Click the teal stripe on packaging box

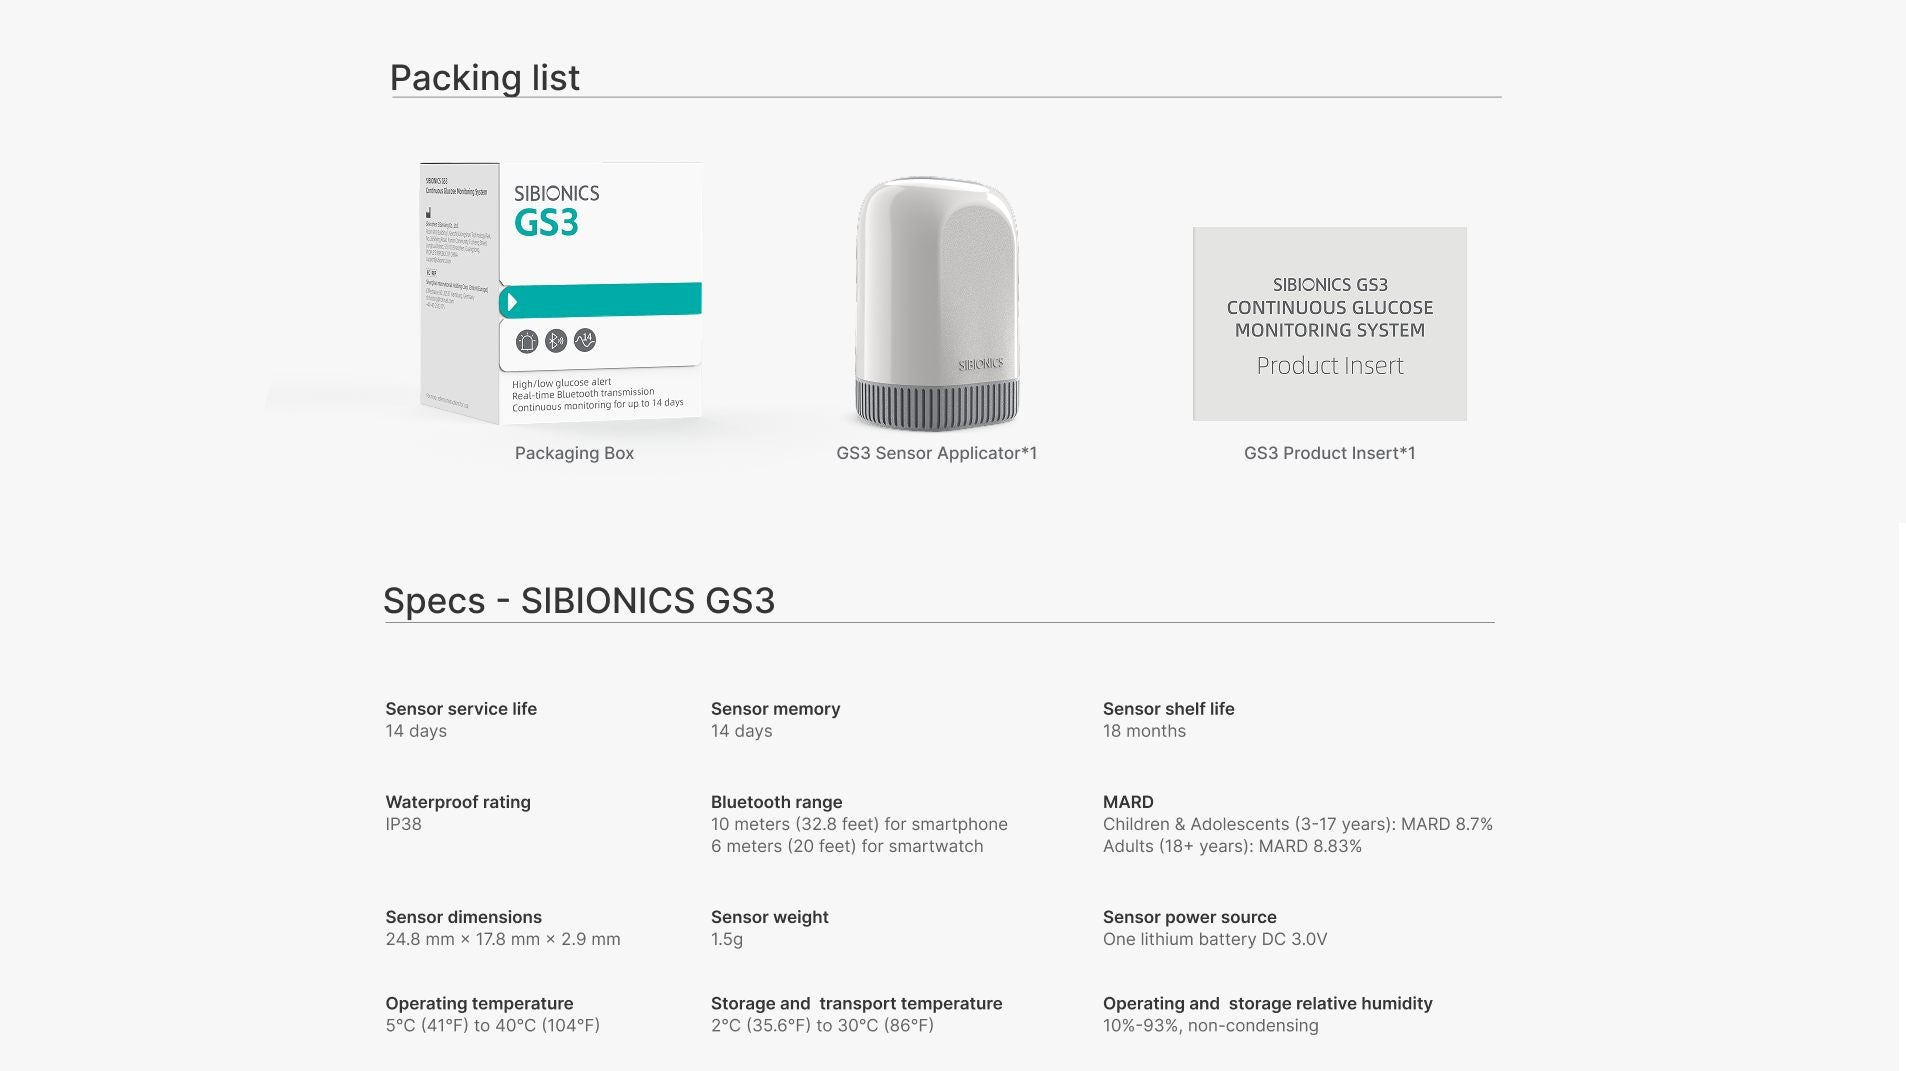tap(600, 300)
